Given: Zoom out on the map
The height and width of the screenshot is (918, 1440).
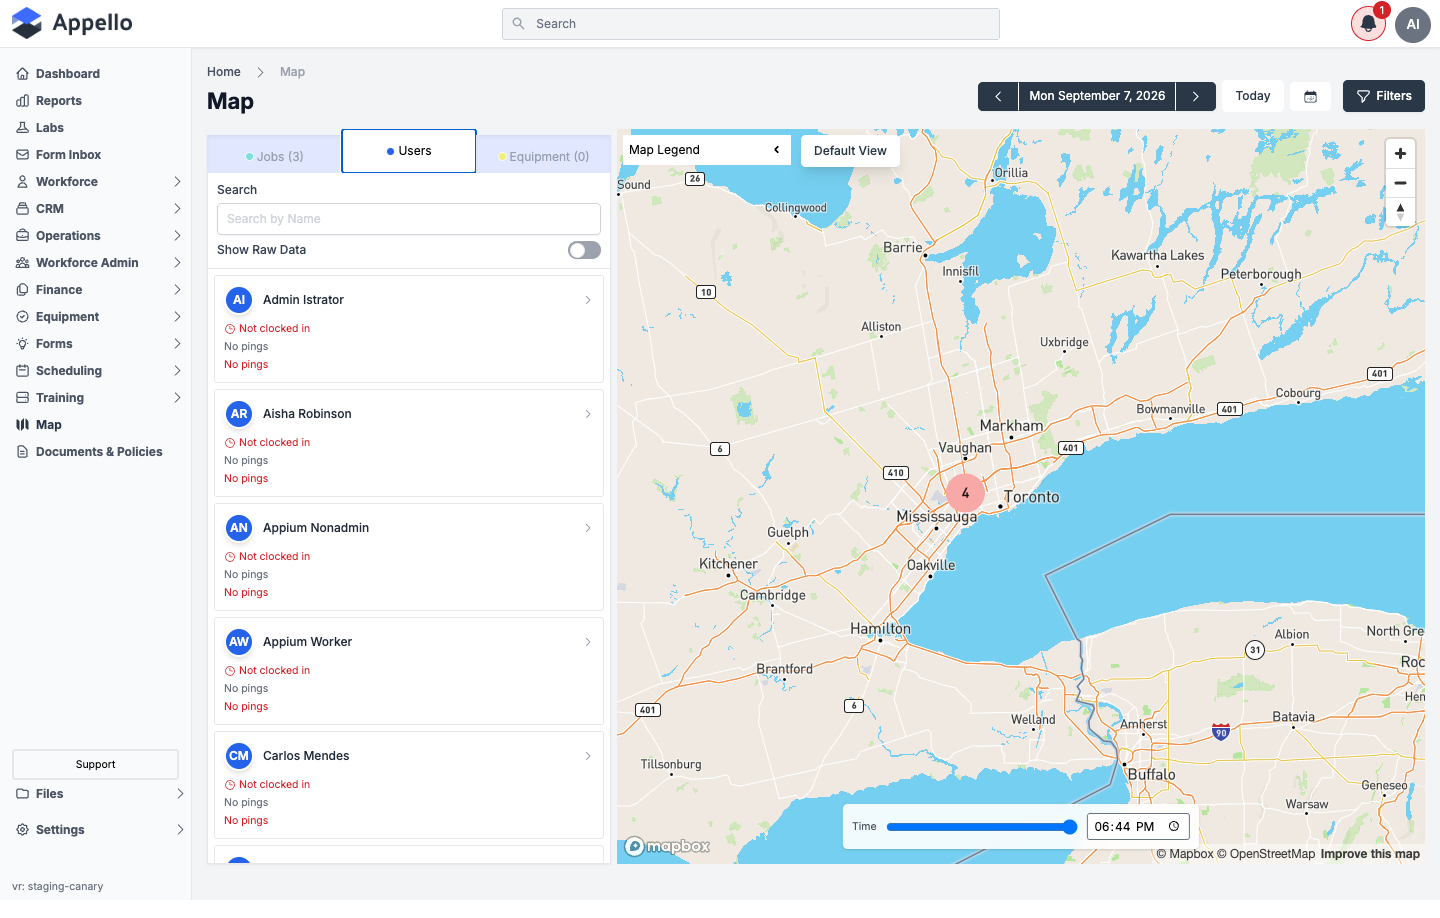Looking at the screenshot, I should click(x=1400, y=183).
